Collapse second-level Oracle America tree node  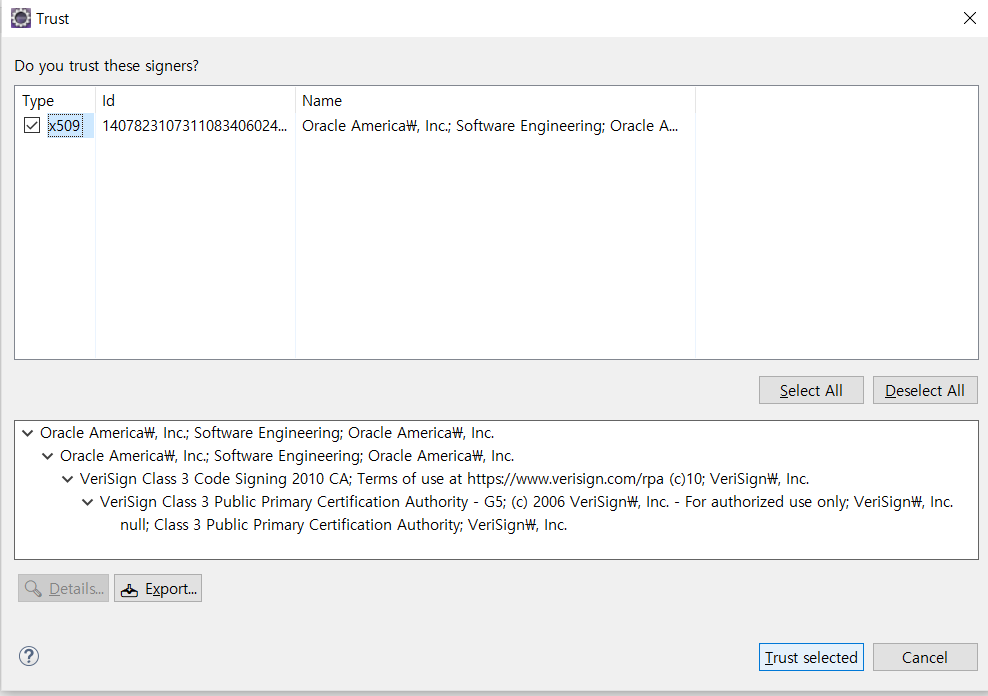pos(48,456)
